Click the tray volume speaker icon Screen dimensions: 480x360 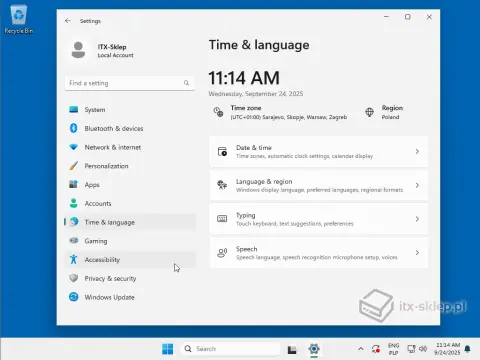coord(423,349)
